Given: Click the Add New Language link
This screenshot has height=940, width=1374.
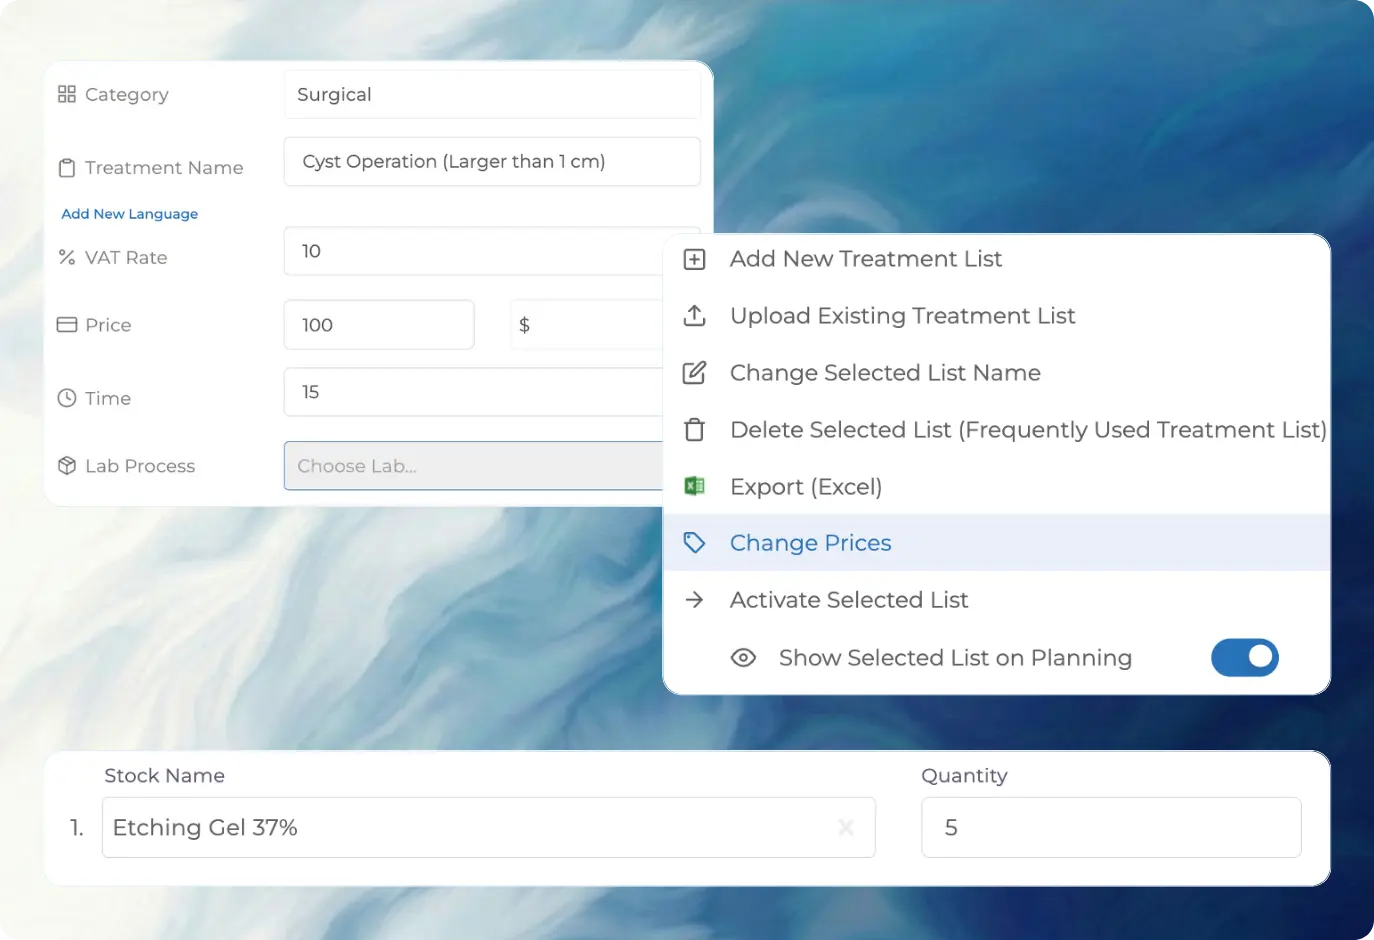Looking at the screenshot, I should [x=129, y=213].
